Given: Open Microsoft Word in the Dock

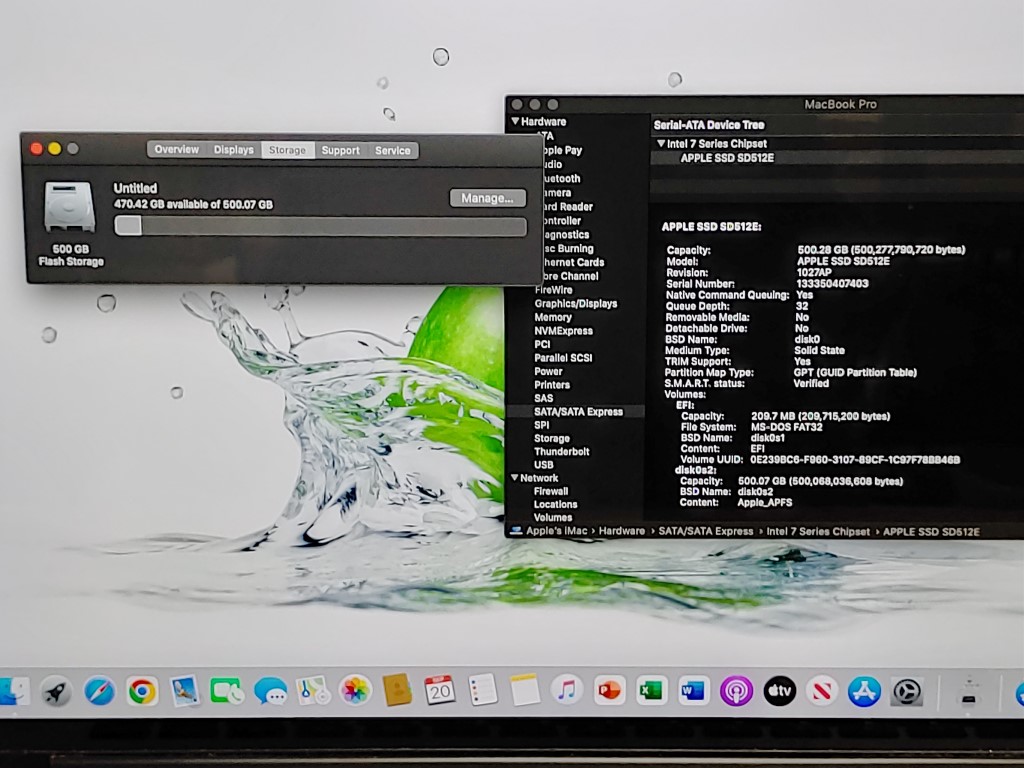Looking at the screenshot, I should point(693,691).
